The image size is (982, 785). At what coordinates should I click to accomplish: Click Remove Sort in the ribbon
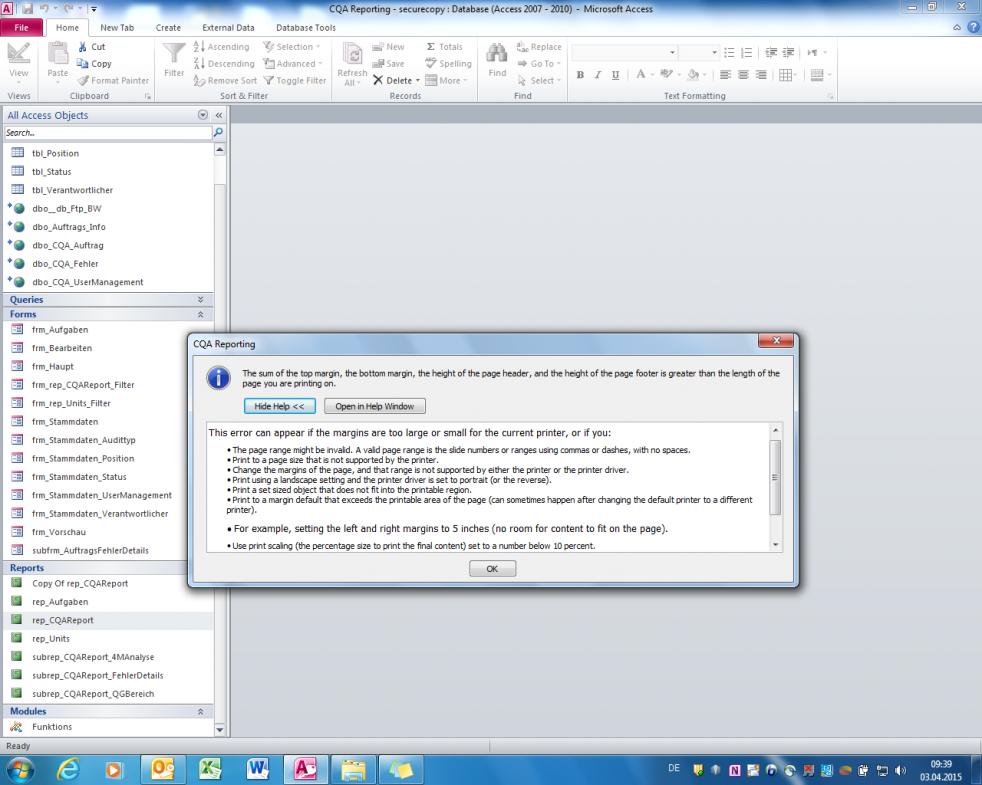[x=225, y=80]
